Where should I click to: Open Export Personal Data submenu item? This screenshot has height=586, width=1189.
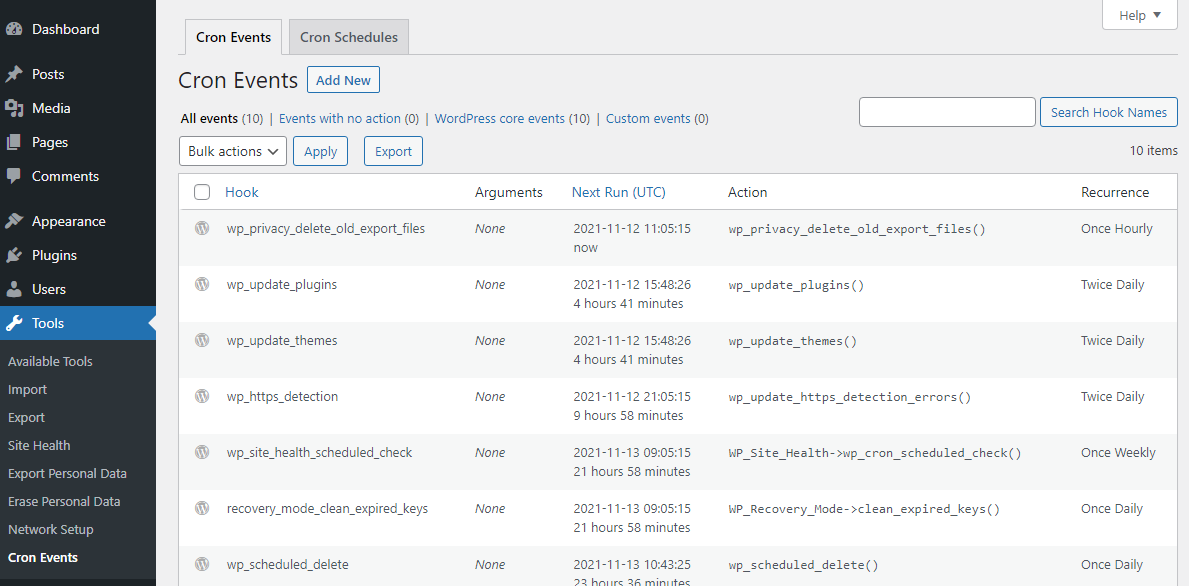pos(67,474)
